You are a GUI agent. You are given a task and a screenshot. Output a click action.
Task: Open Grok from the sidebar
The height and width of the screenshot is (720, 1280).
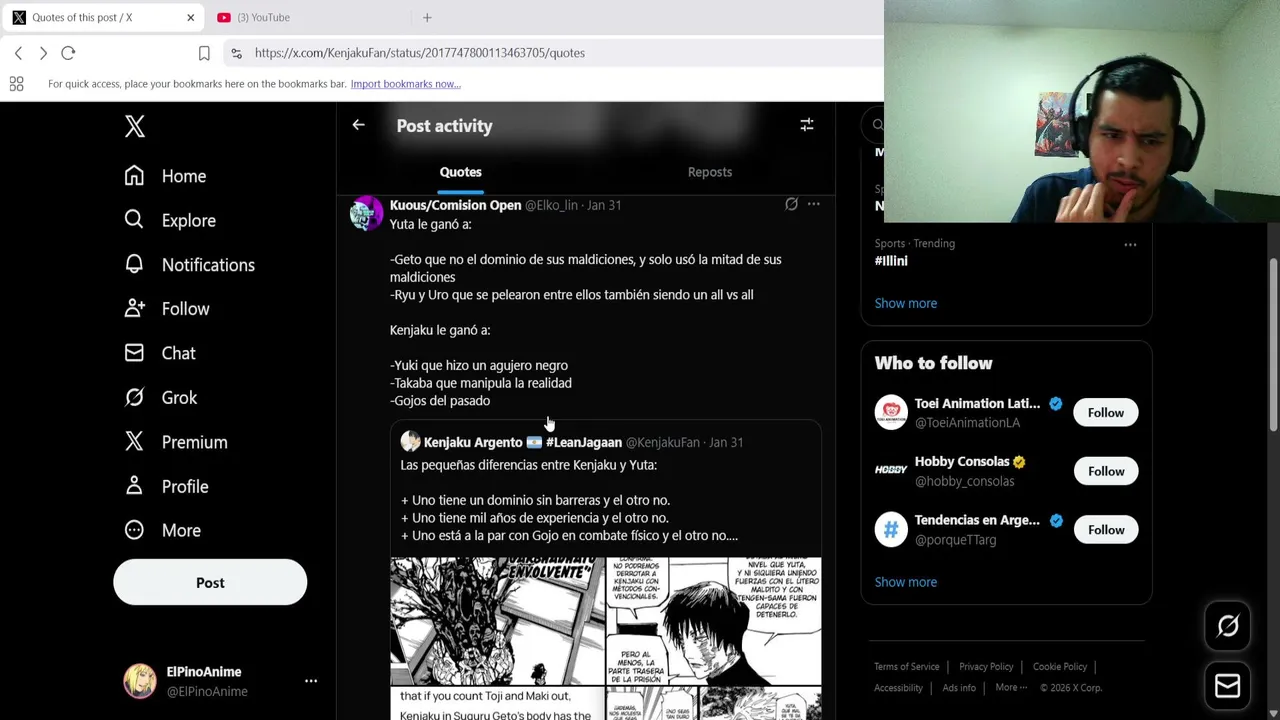pyautogui.click(x=161, y=398)
